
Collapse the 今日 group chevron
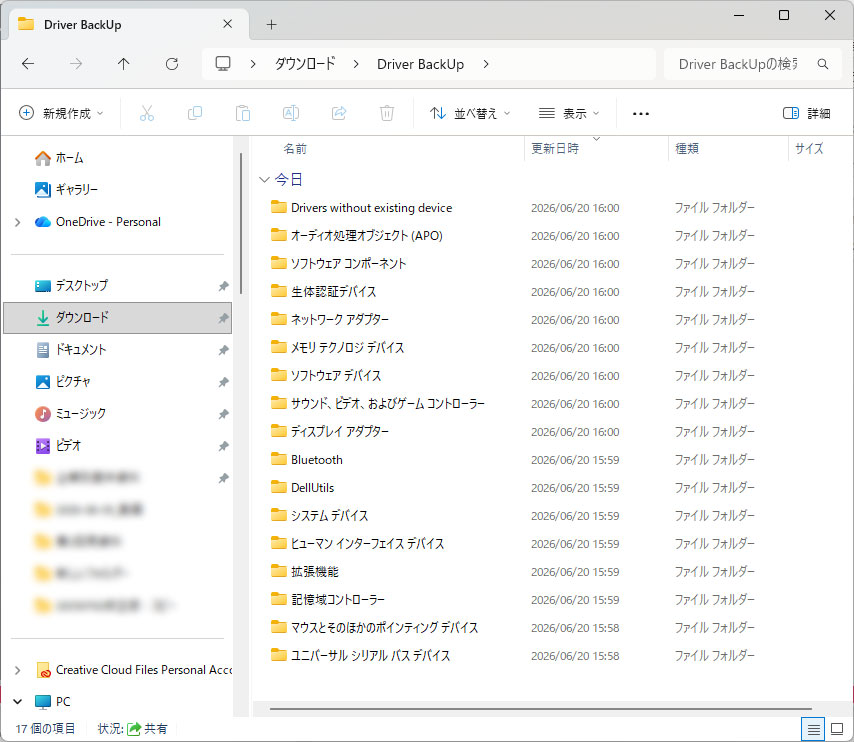point(264,179)
